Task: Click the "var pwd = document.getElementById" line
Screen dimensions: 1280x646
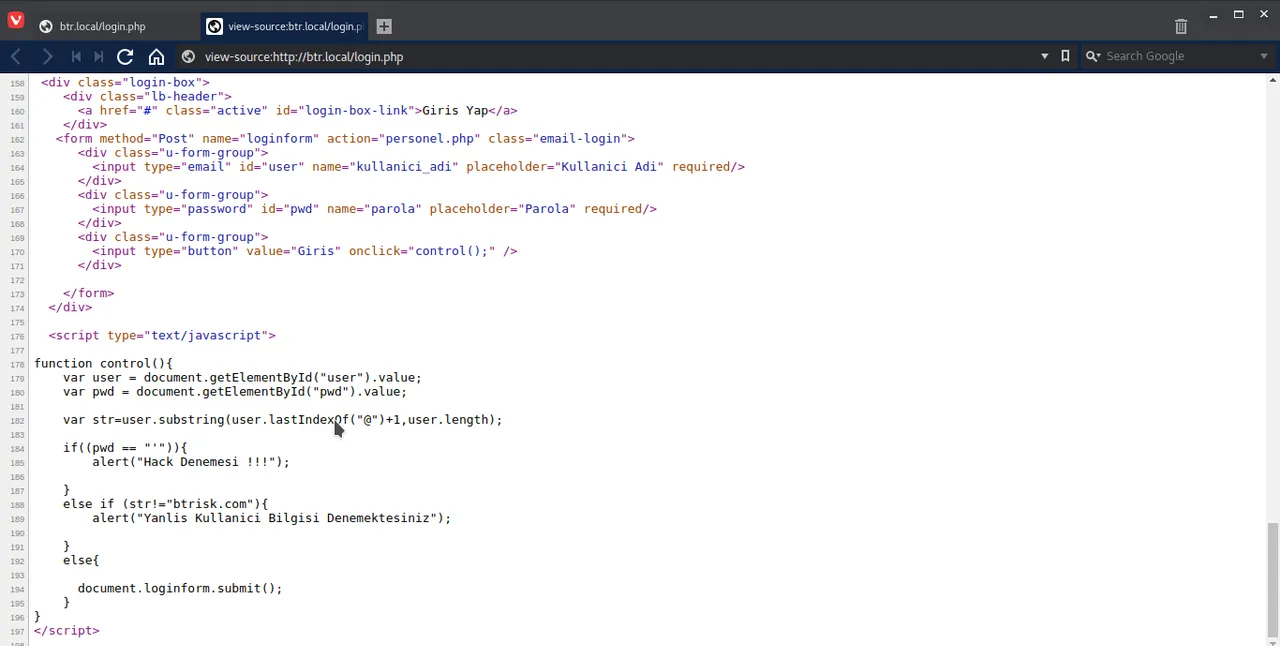Action: pyautogui.click(x=234, y=391)
